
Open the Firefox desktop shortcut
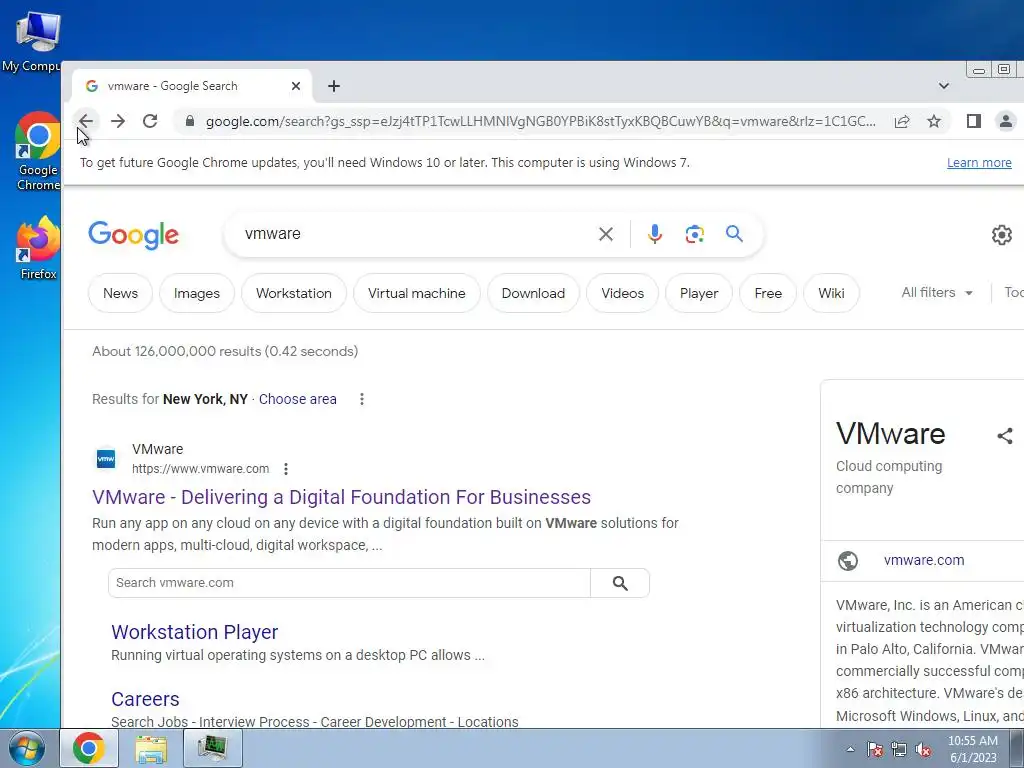[37, 248]
